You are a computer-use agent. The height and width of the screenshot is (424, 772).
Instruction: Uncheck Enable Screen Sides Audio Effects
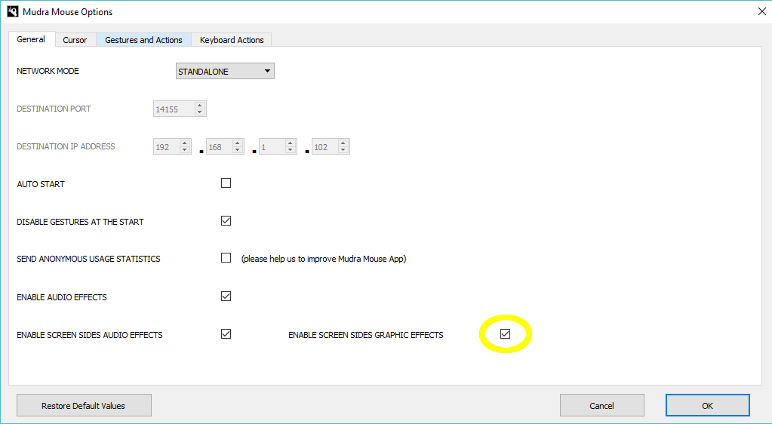point(226,334)
